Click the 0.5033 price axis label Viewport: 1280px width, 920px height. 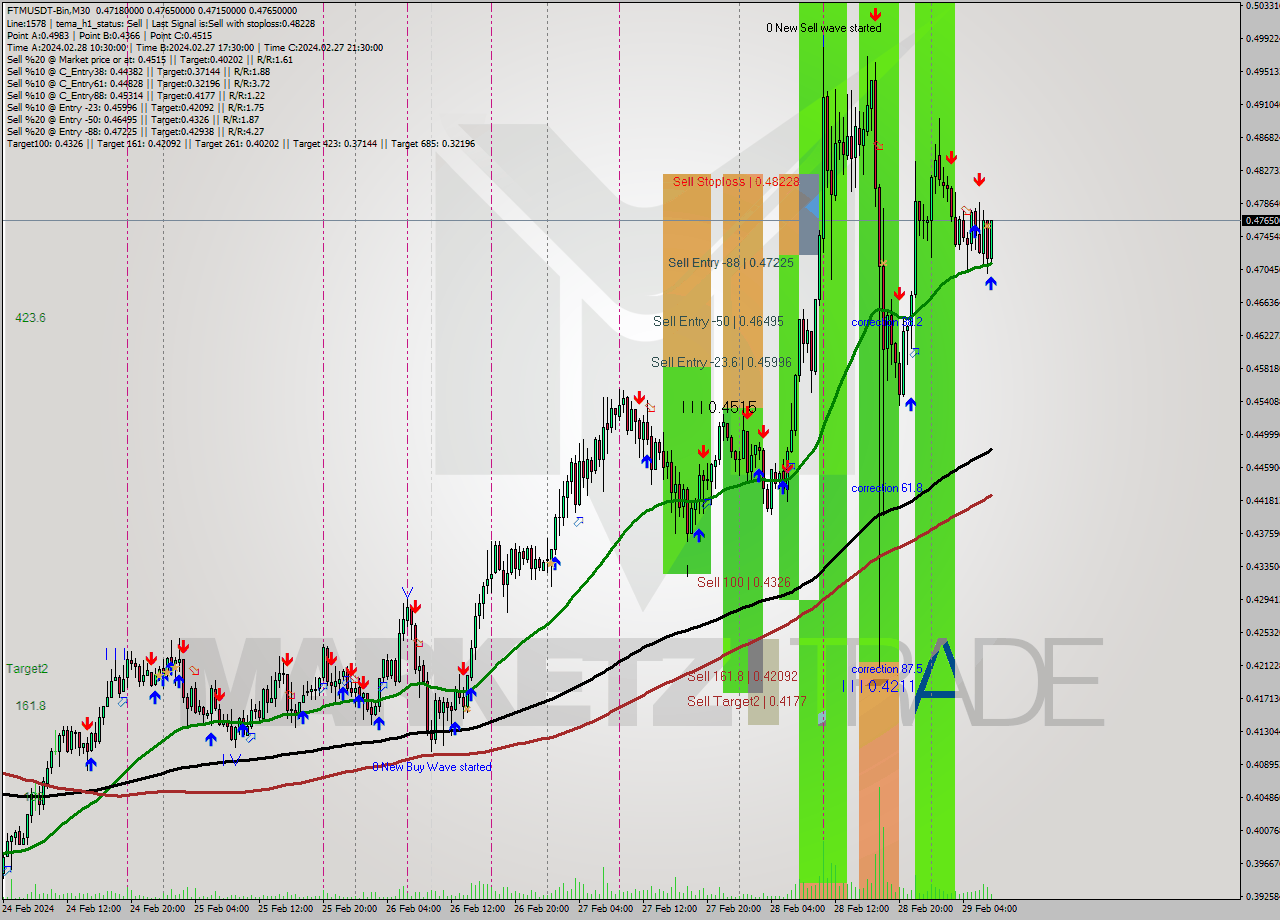point(1261,6)
